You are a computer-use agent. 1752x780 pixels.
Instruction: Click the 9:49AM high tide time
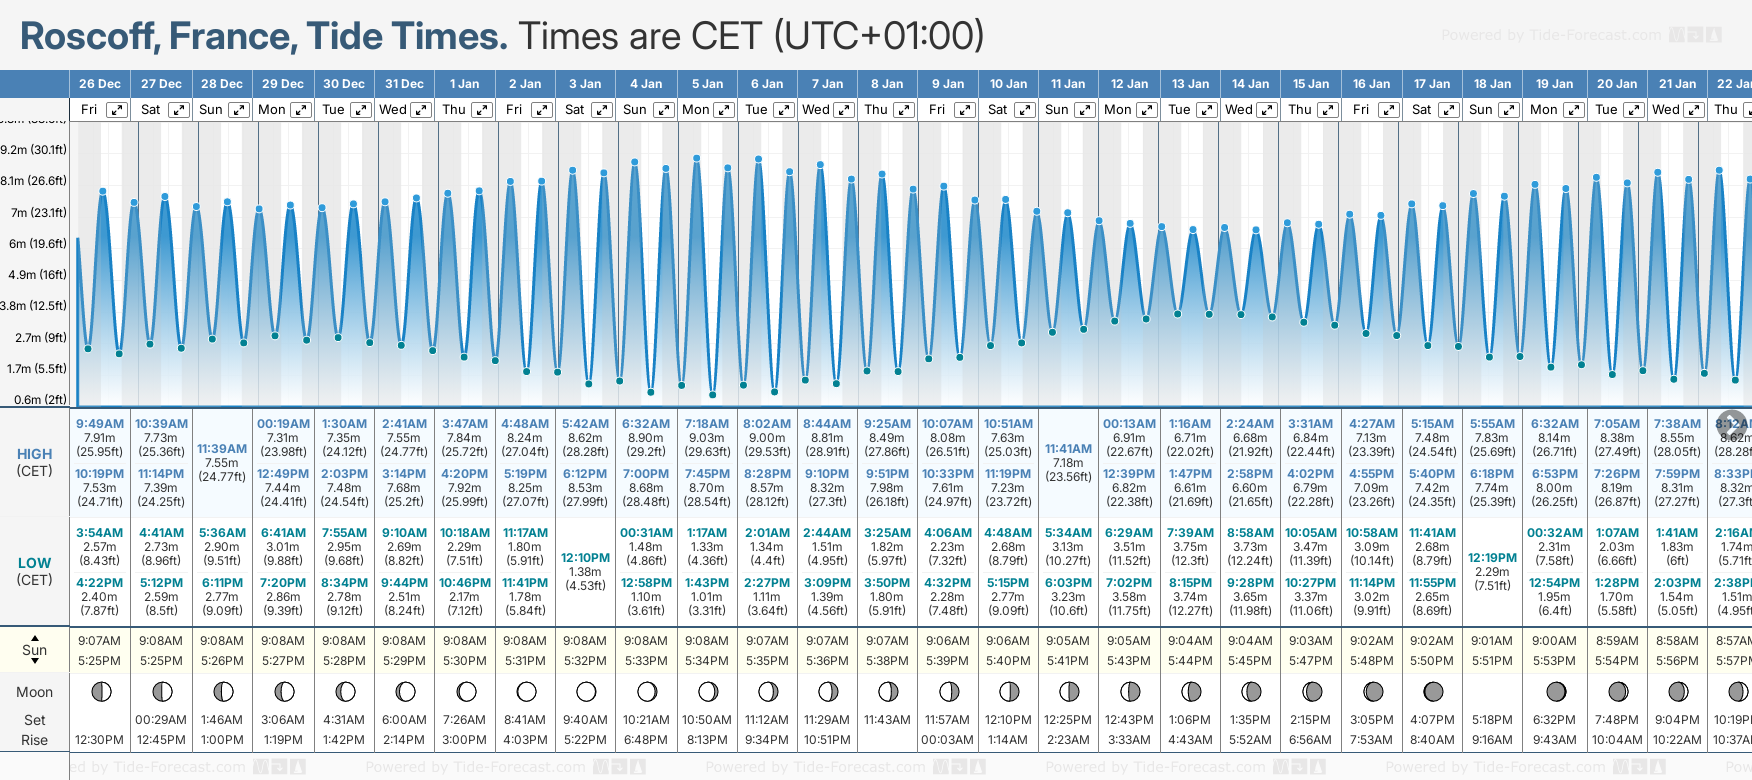[100, 424]
